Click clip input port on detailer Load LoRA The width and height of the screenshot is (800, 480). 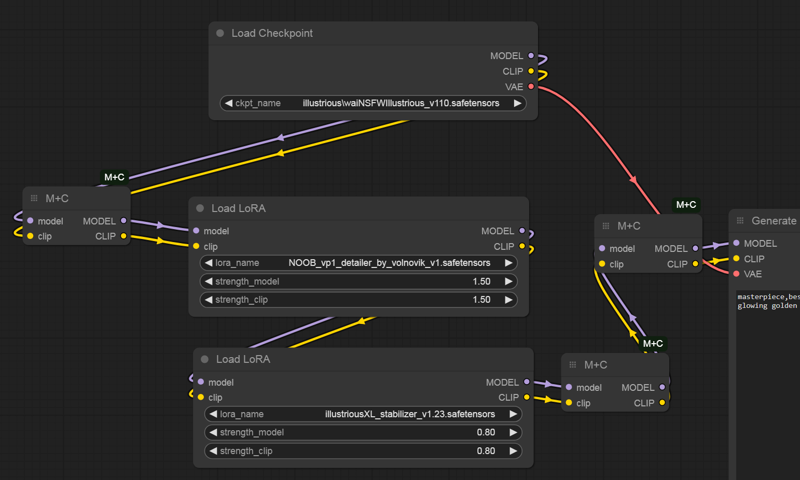point(196,246)
